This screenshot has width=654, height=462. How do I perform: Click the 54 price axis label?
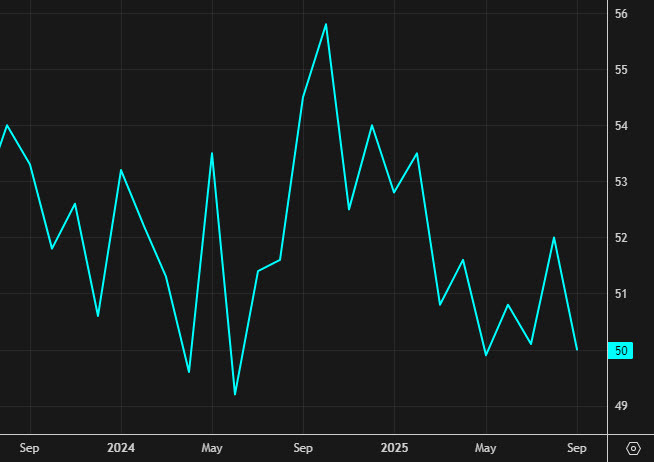621,126
